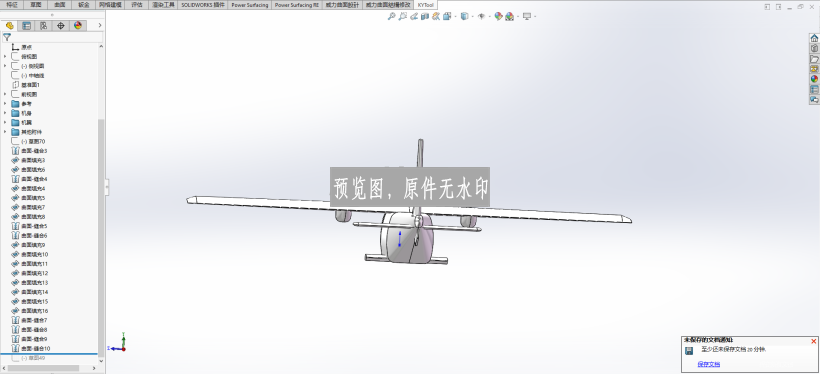Open the SOLIDWORKS 插件 tab
Viewport: 820px width, 374px height.
click(x=203, y=5)
